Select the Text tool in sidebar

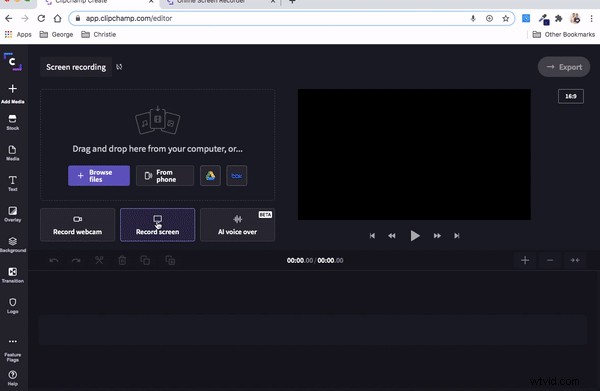13,183
